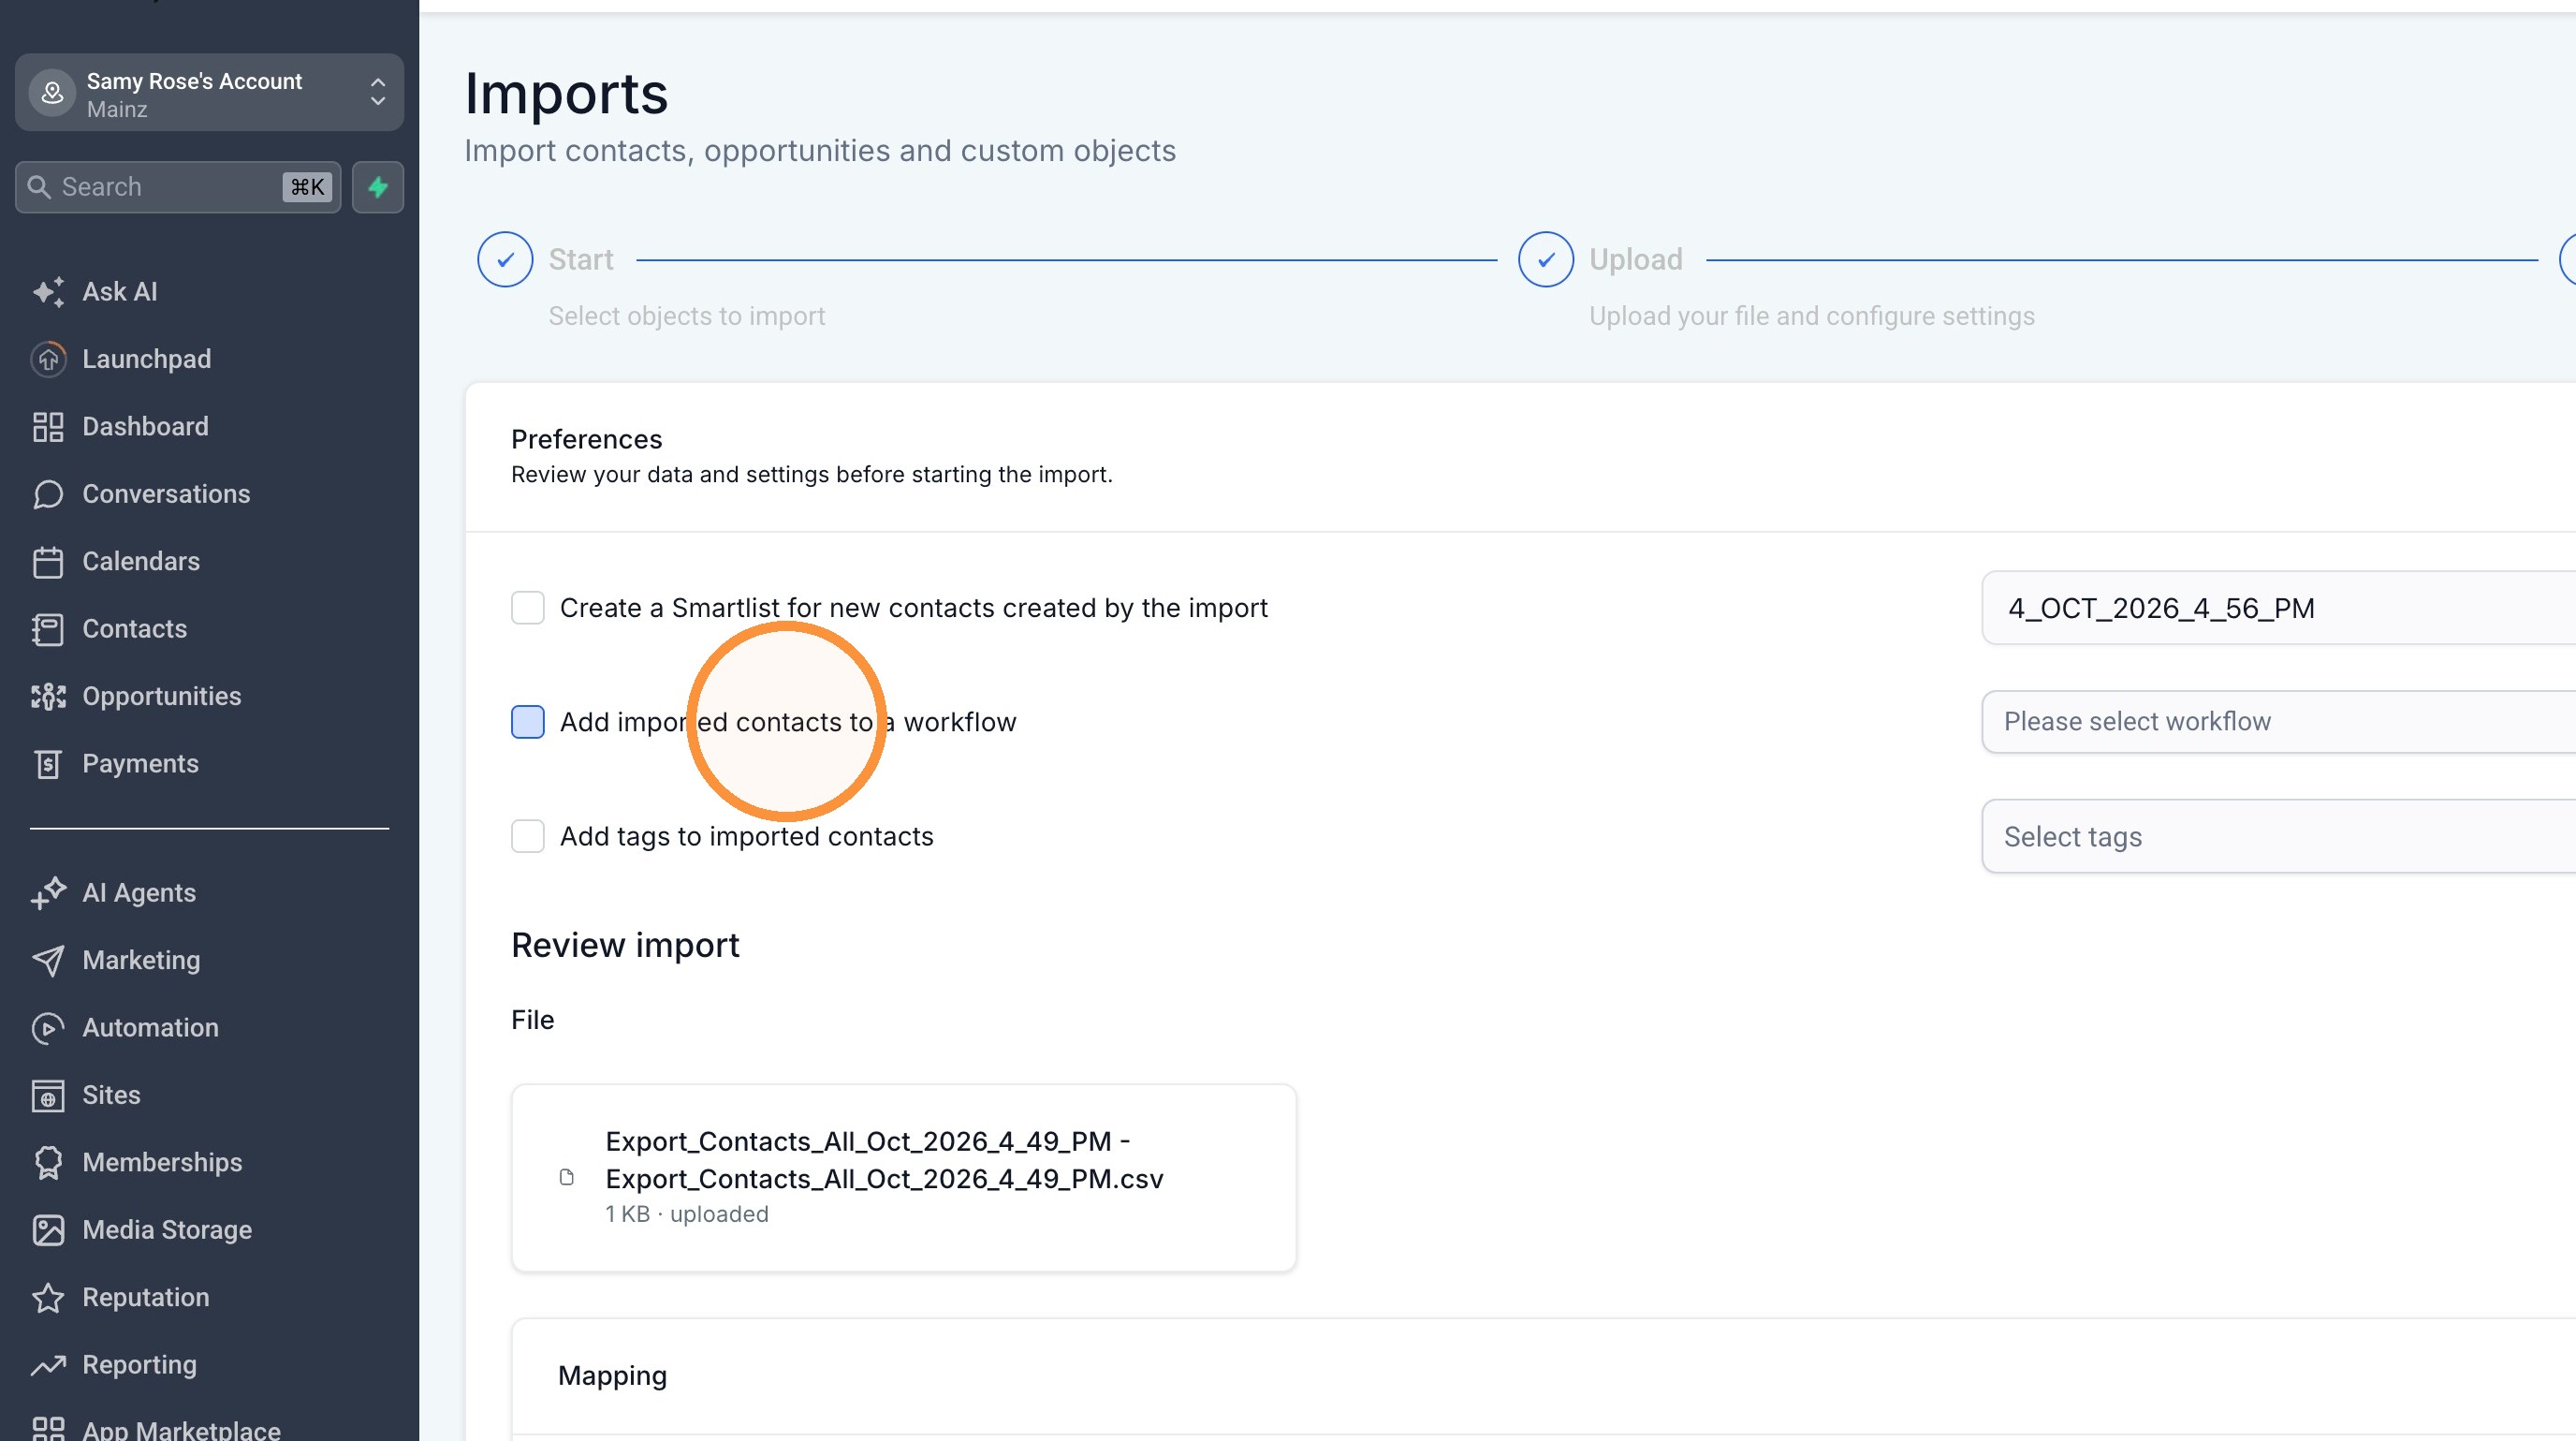
Task: Edit the 4_OCT_2026_4_56_PM smartlist name field
Action: click(2278, 608)
